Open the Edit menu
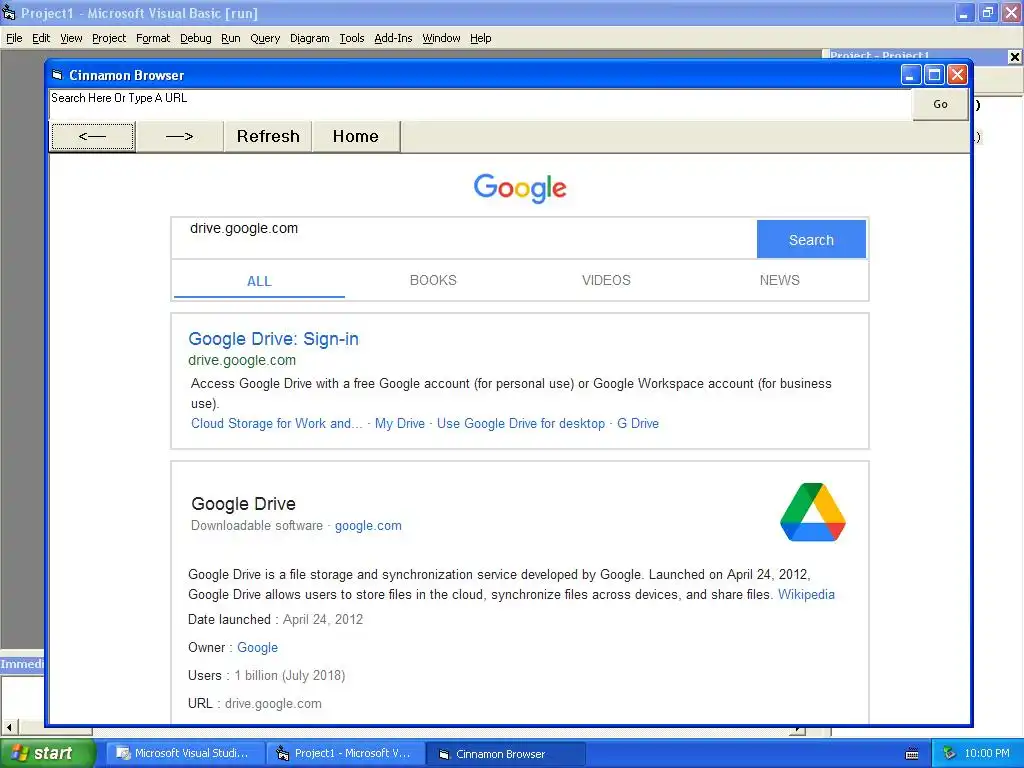 [x=41, y=39]
